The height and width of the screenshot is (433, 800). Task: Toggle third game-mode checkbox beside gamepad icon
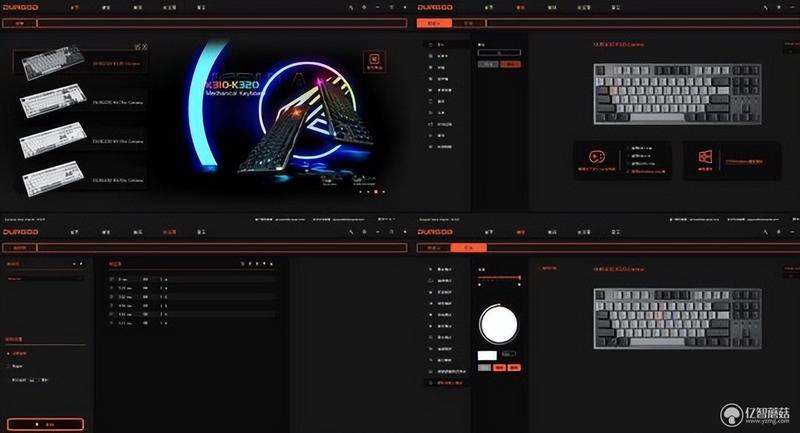point(629,164)
